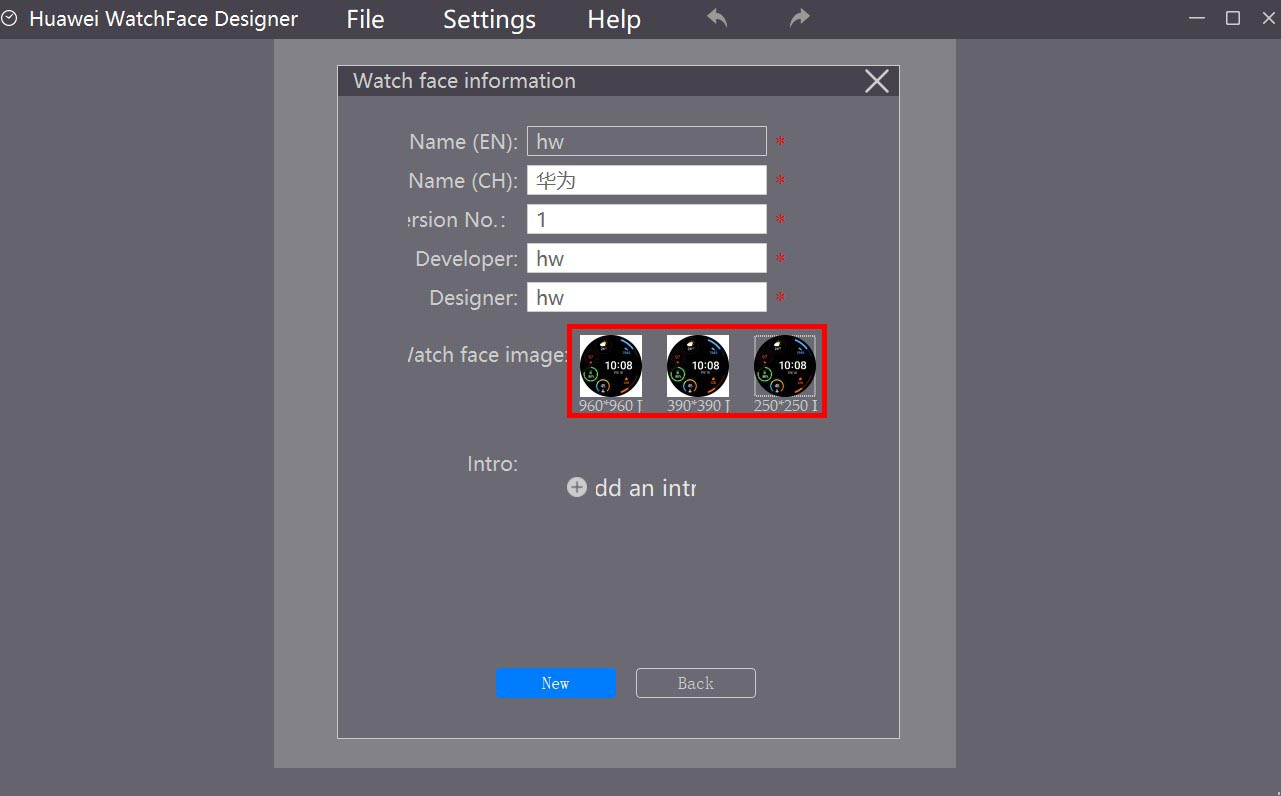Click the 'Intro:' label
The height and width of the screenshot is (796, 1281).
click(492, 464)
